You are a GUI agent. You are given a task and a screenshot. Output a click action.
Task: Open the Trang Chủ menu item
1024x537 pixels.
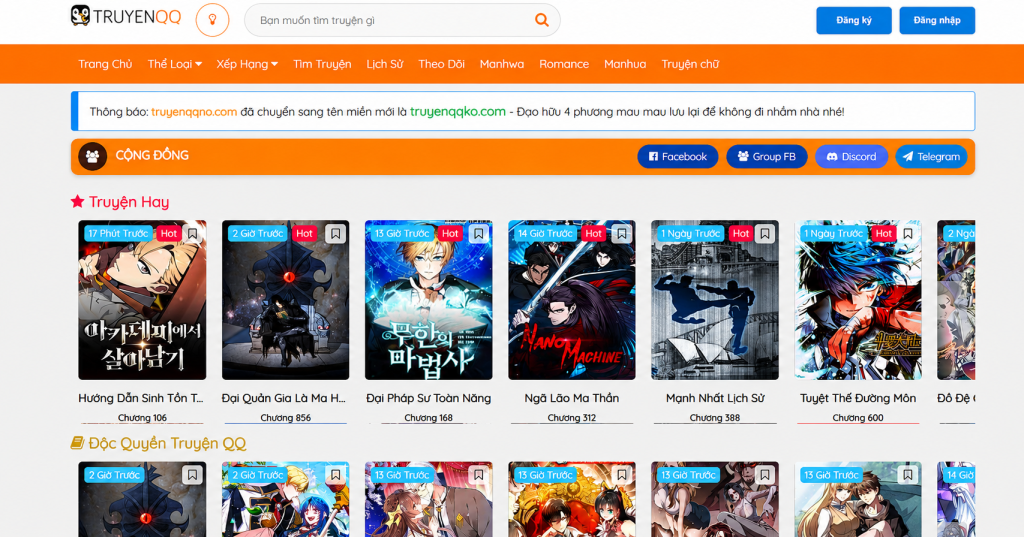105,64
